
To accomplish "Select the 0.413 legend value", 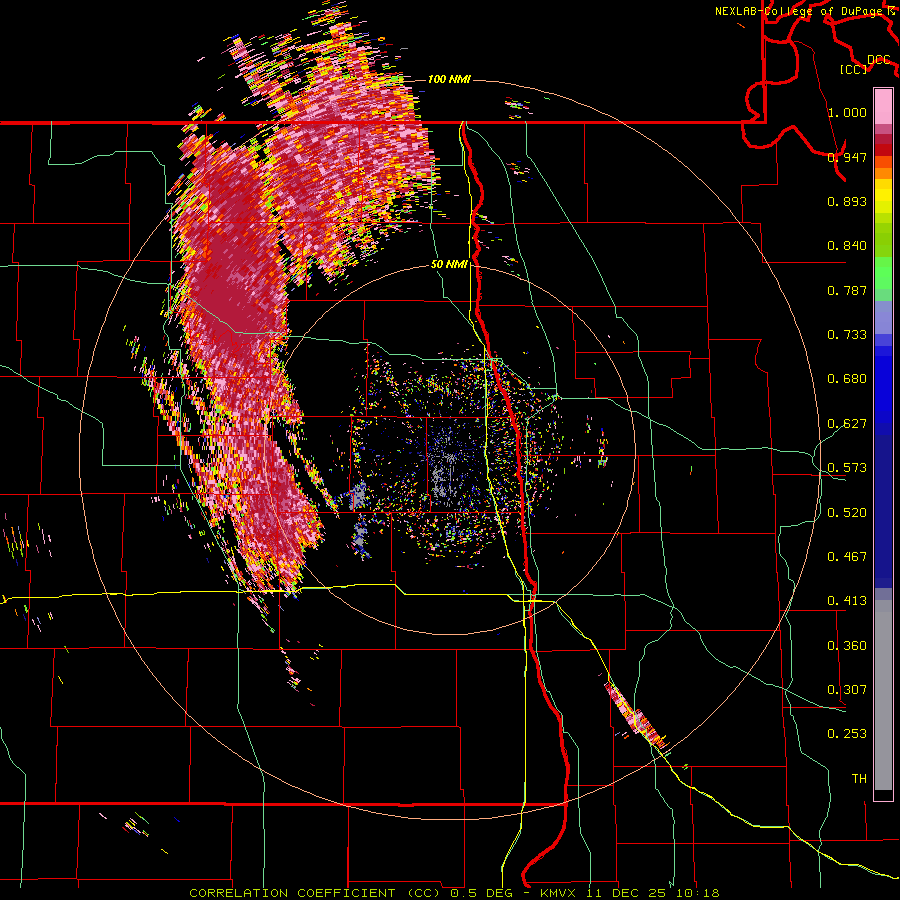I will (x=847, y=601).
